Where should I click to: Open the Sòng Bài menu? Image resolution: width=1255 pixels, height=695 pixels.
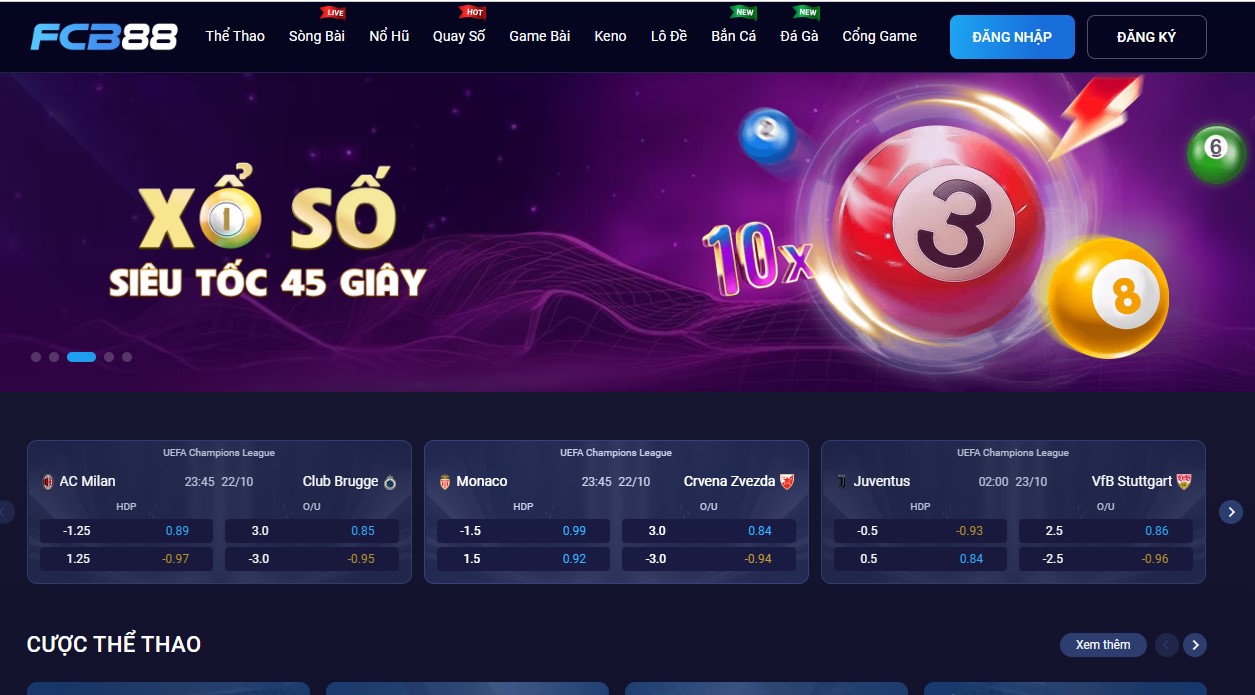(317, 36)
